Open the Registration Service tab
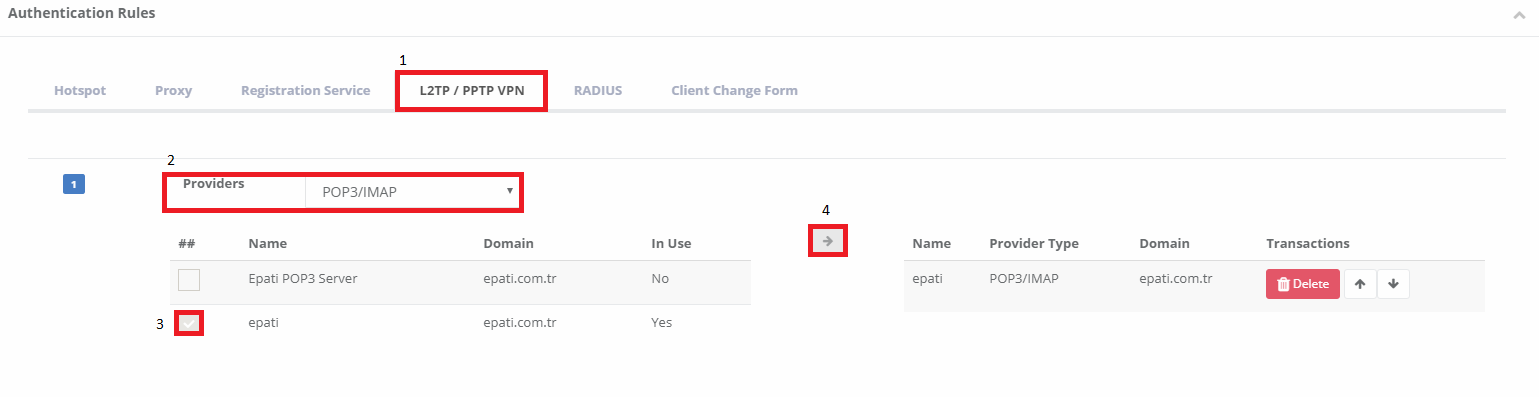The width and height of the screenshot is (1539, 397). tap(305, 90)
